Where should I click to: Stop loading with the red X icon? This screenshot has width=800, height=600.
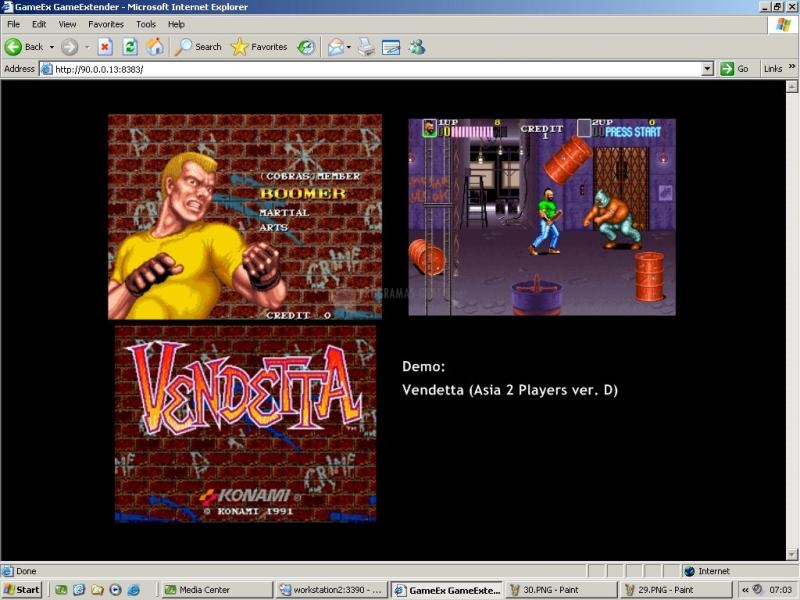105,47
